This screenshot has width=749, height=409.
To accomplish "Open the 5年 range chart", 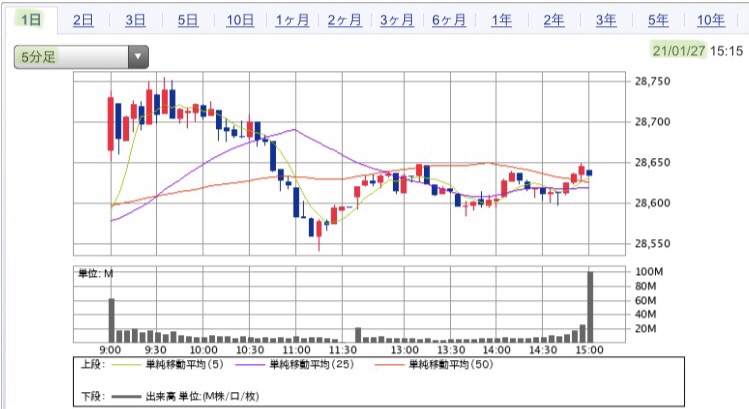I will pyautogui.click(x=658, y=20).
